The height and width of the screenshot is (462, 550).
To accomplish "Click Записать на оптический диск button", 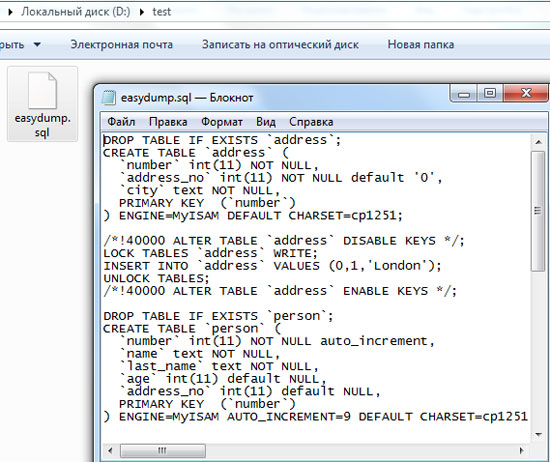I will 280,45.
